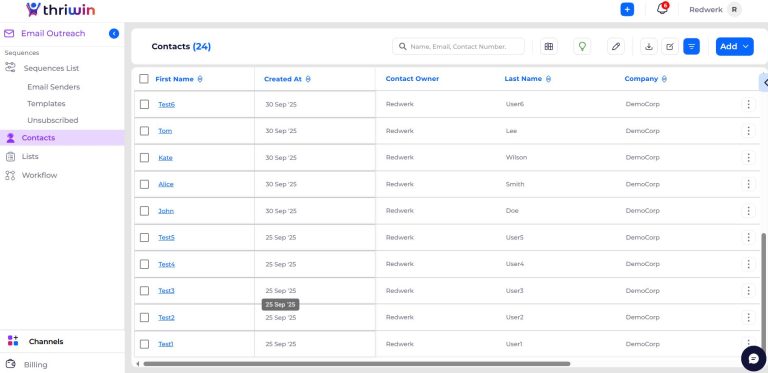Open row options for Test4
Image resolution: width=768 pixels, height=373 pixels.
[748, 264]
